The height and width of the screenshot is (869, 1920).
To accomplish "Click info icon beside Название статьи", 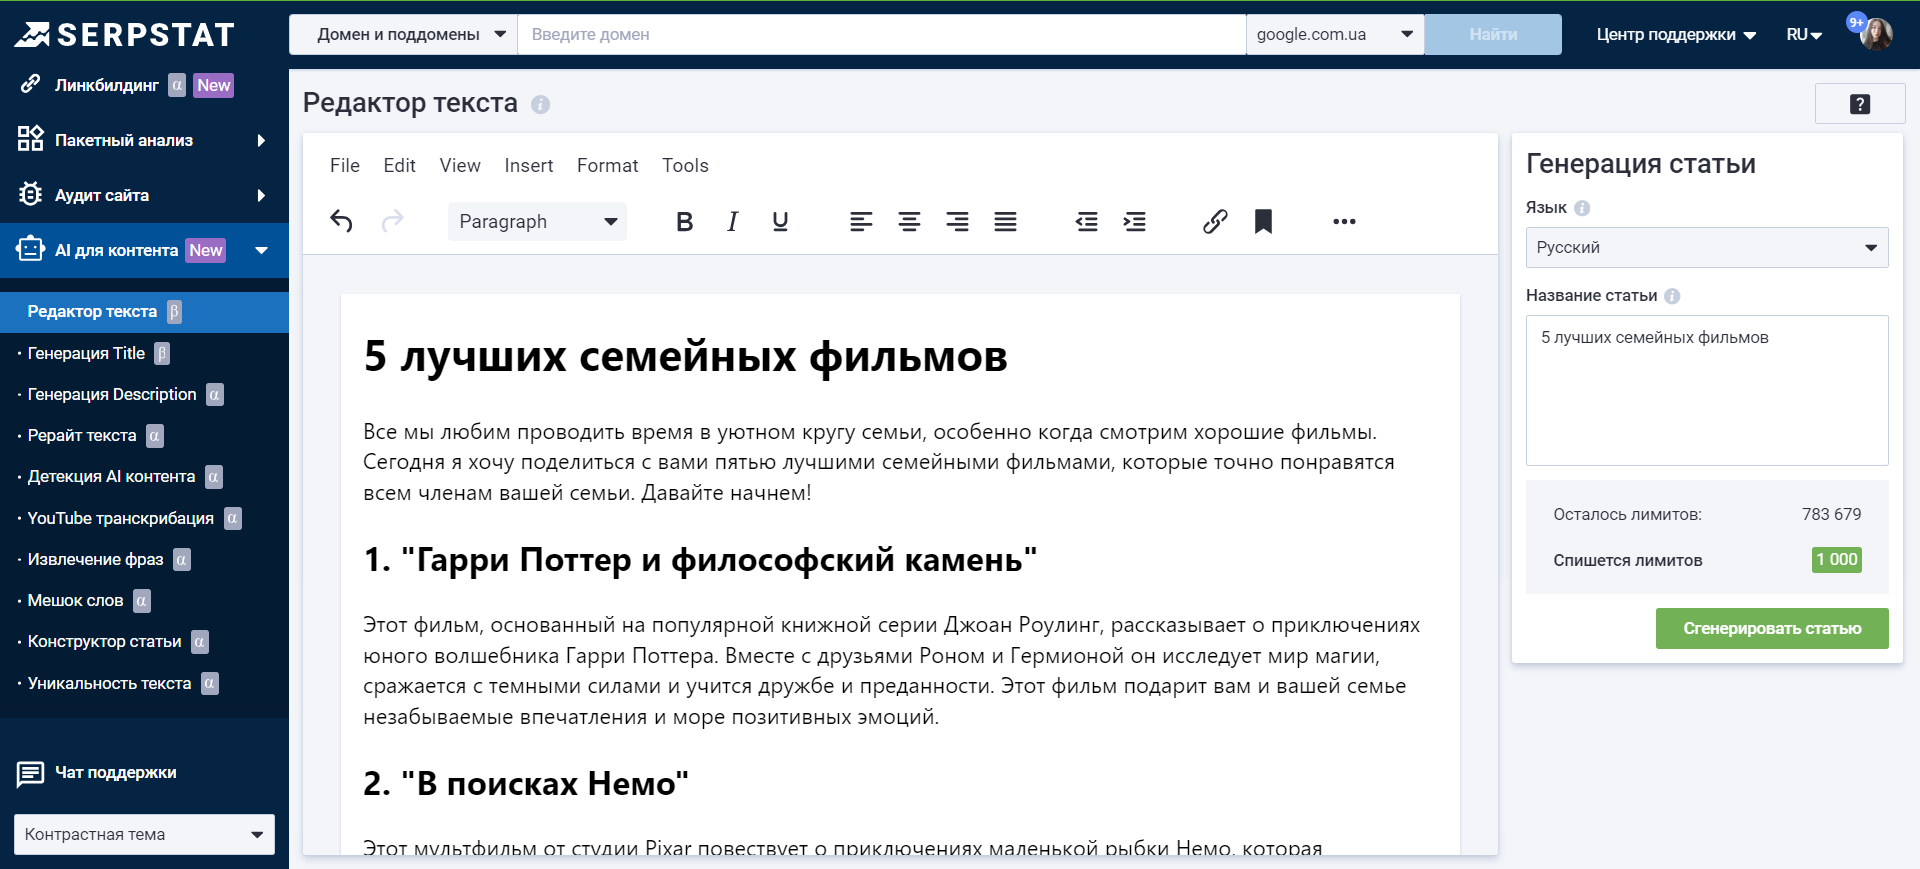I will (1672, 296).
